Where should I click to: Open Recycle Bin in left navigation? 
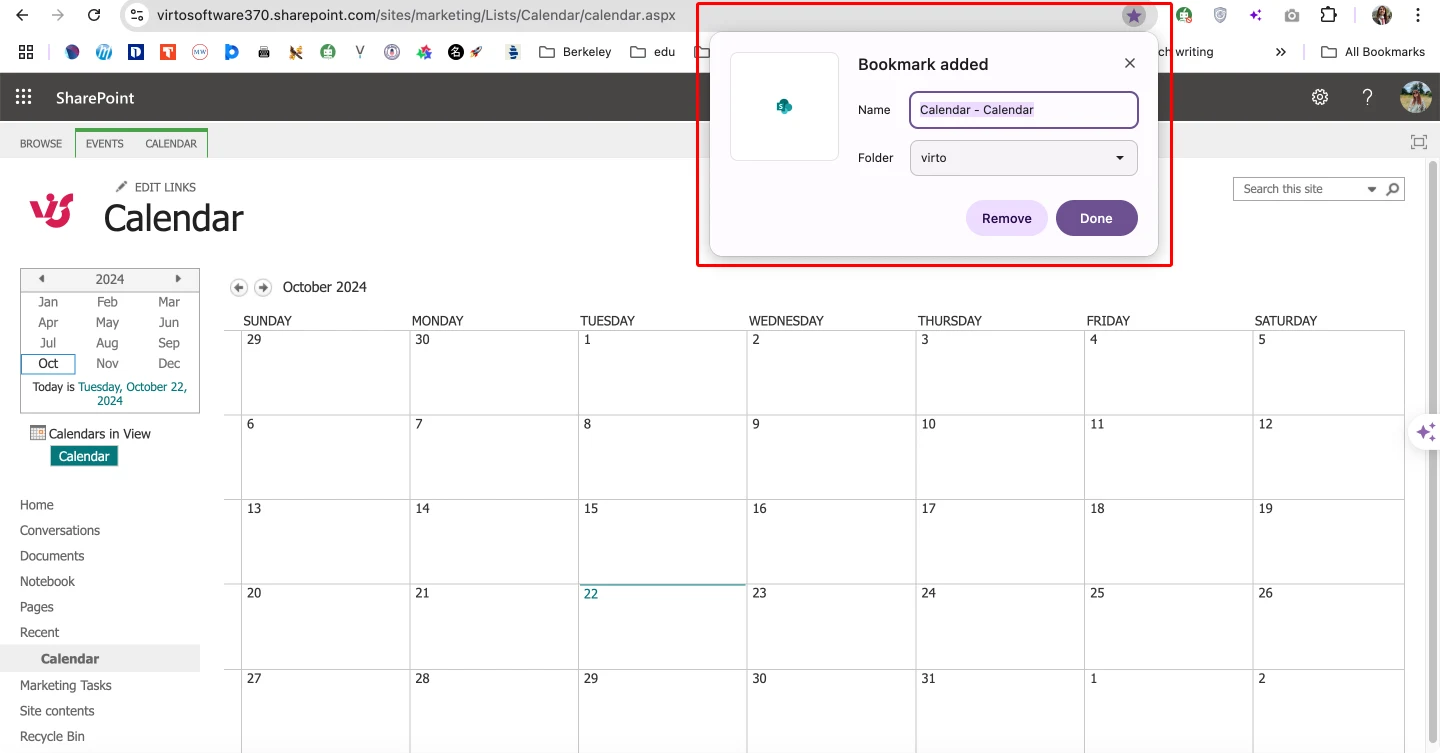click(x=52, y=736)
